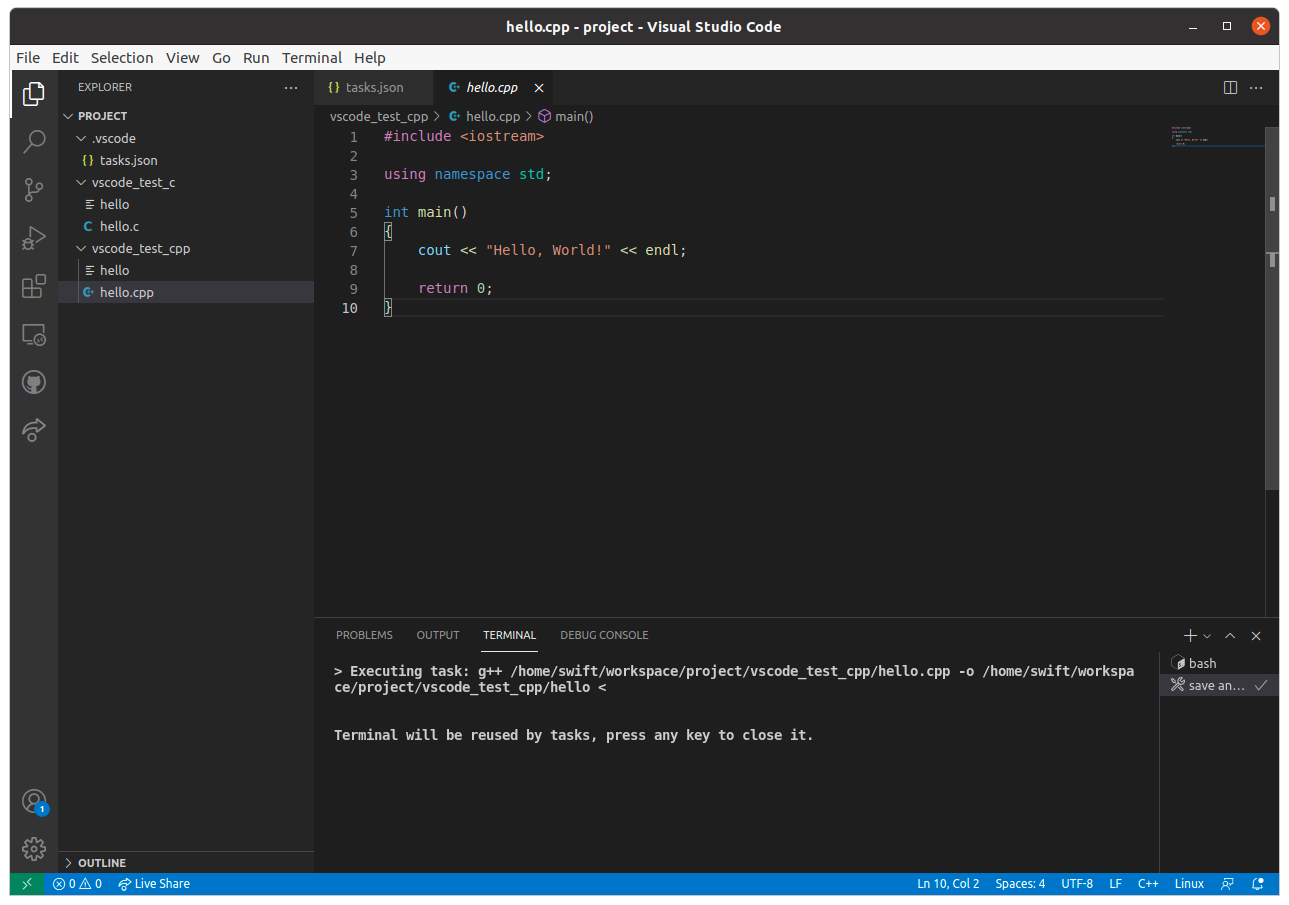
Task: Open editor More Actions ellipsis
Action: coord(1257,88)
